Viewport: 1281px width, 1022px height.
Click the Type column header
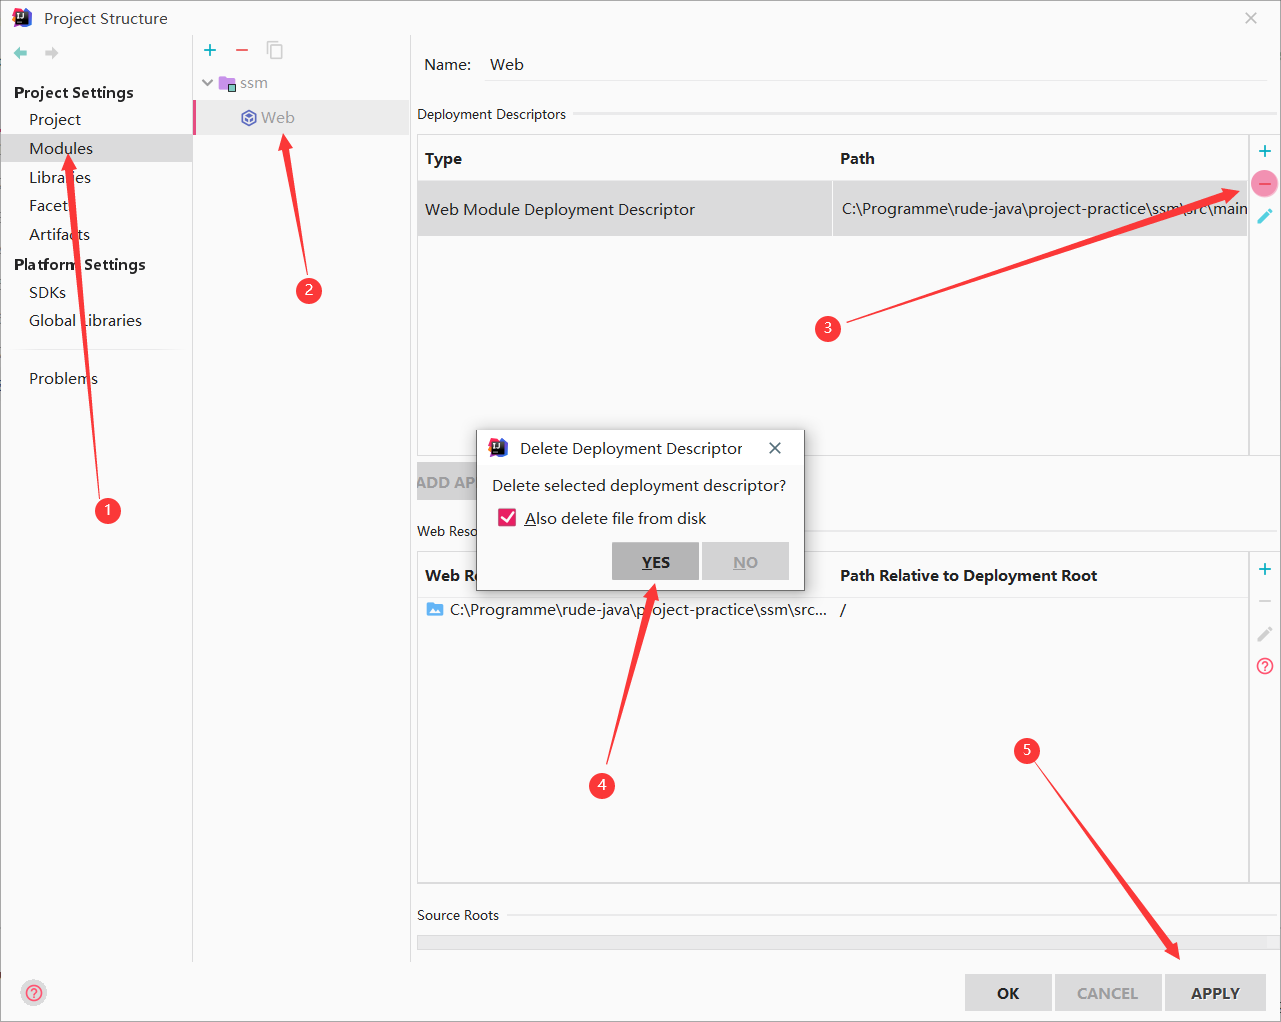coord(443,159)
